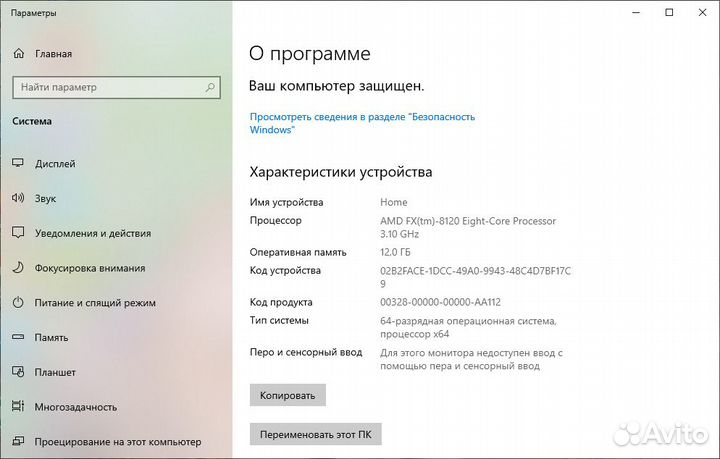Click the Копировать button
The width and height of the screenshot is (720, 459).
287,395
